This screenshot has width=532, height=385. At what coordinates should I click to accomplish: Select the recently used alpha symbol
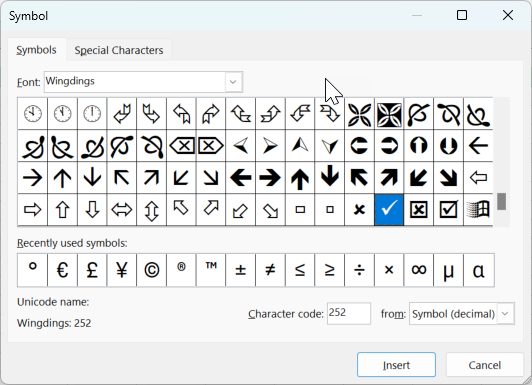478,270
